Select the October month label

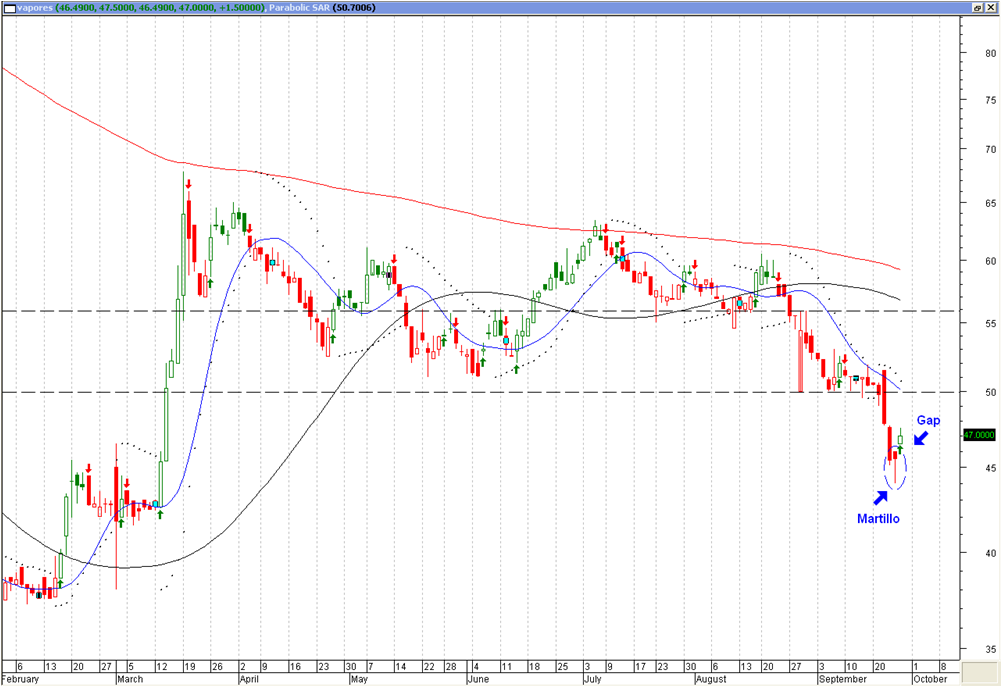click(930, 679)
